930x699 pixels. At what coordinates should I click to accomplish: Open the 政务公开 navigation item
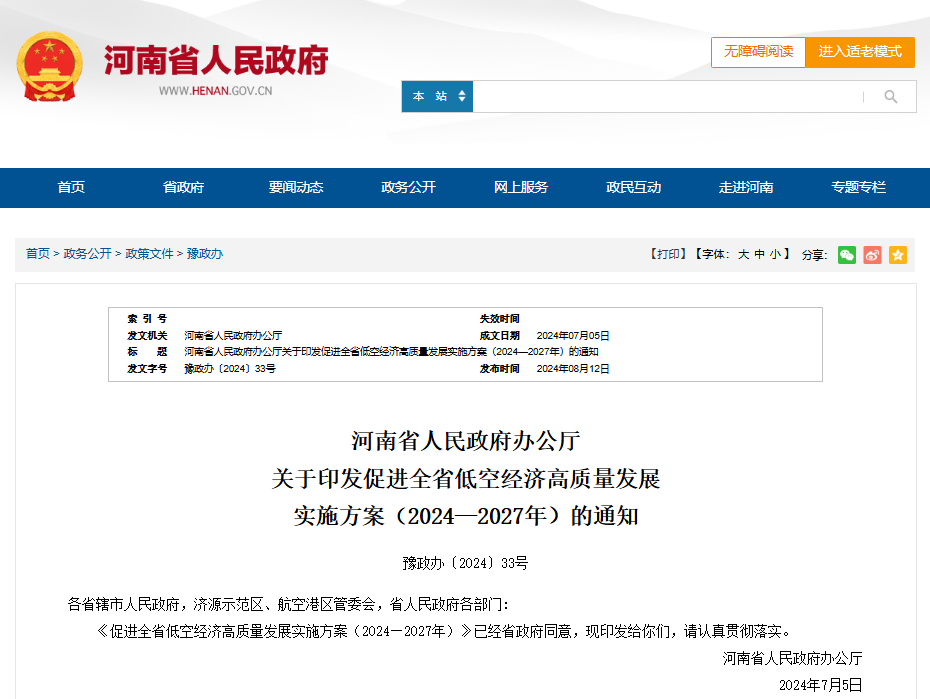click(x=408, y=187)
